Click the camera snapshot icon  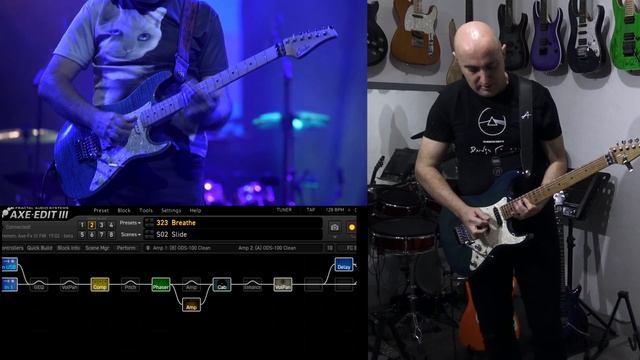[335, 227]
